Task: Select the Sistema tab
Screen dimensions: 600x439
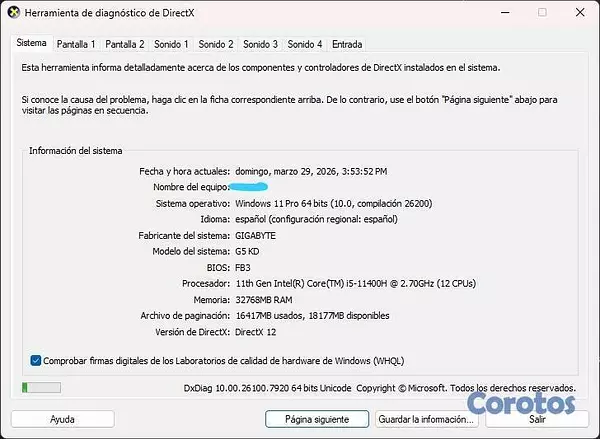Action: pyautogui.click(x=31, y=43)
